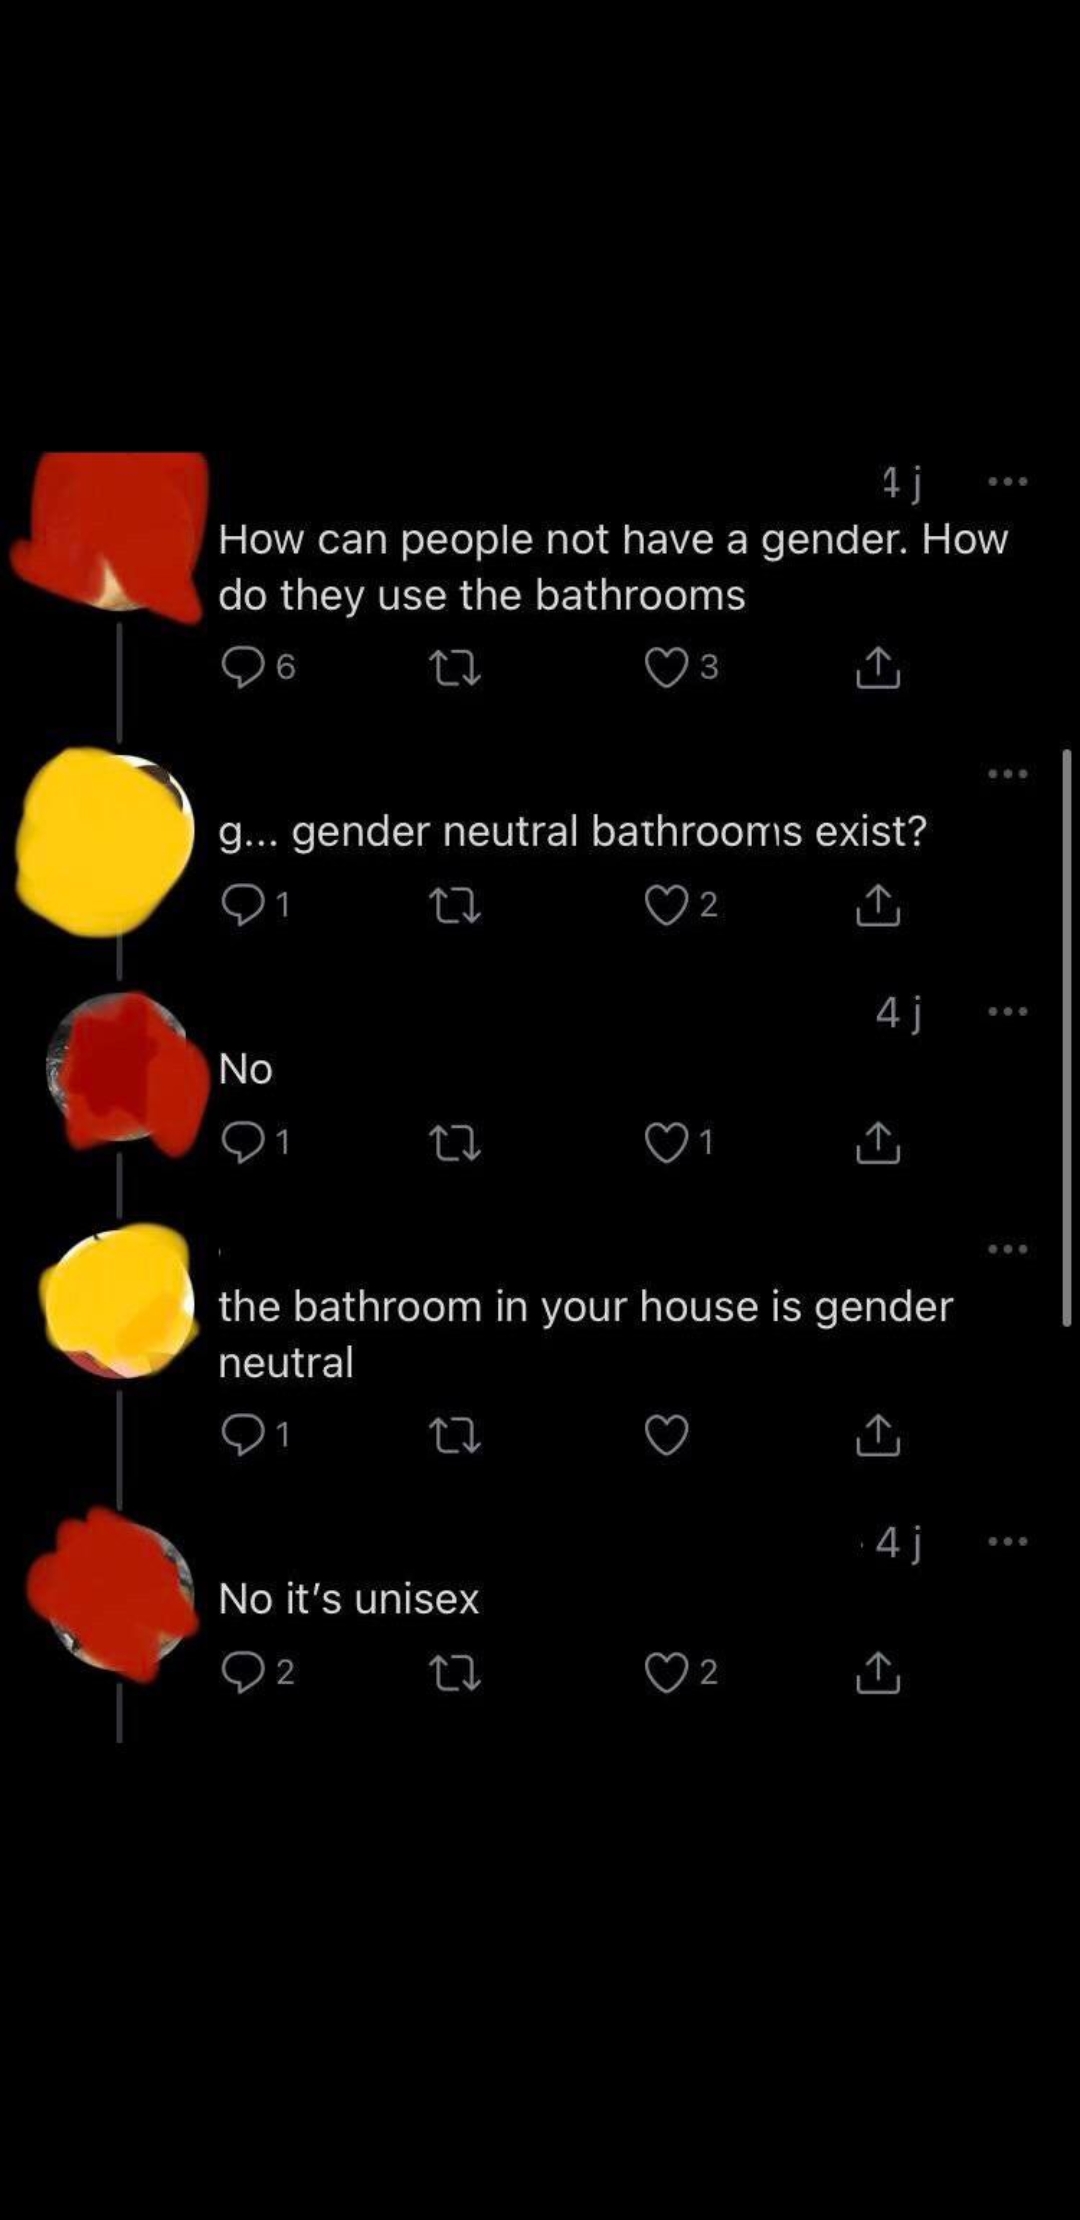Like the 'bathroom in your house' tweet
The height and width of the screenshot is (2220, 1080).
coord(667,1435)
